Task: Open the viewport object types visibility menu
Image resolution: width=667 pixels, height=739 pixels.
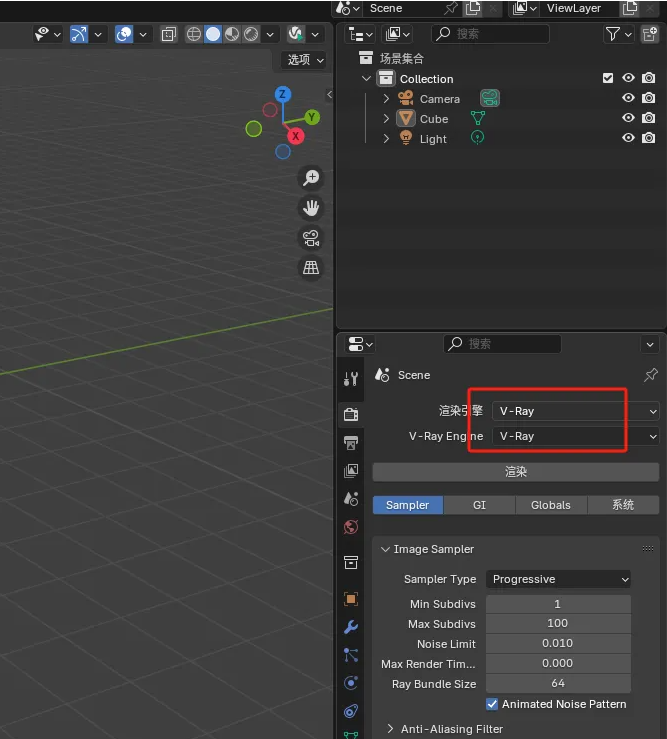Action: (48, 34)
